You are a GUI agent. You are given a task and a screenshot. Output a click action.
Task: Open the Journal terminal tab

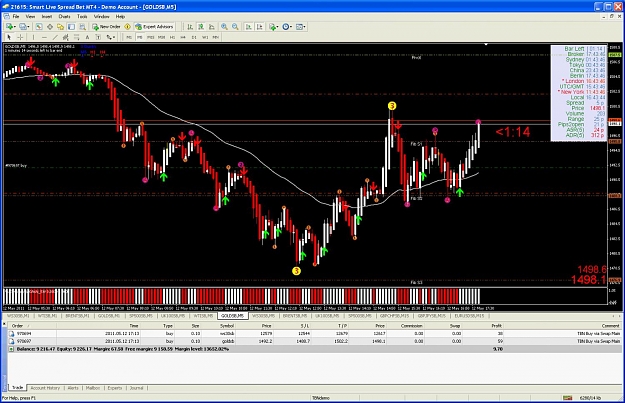136,388
